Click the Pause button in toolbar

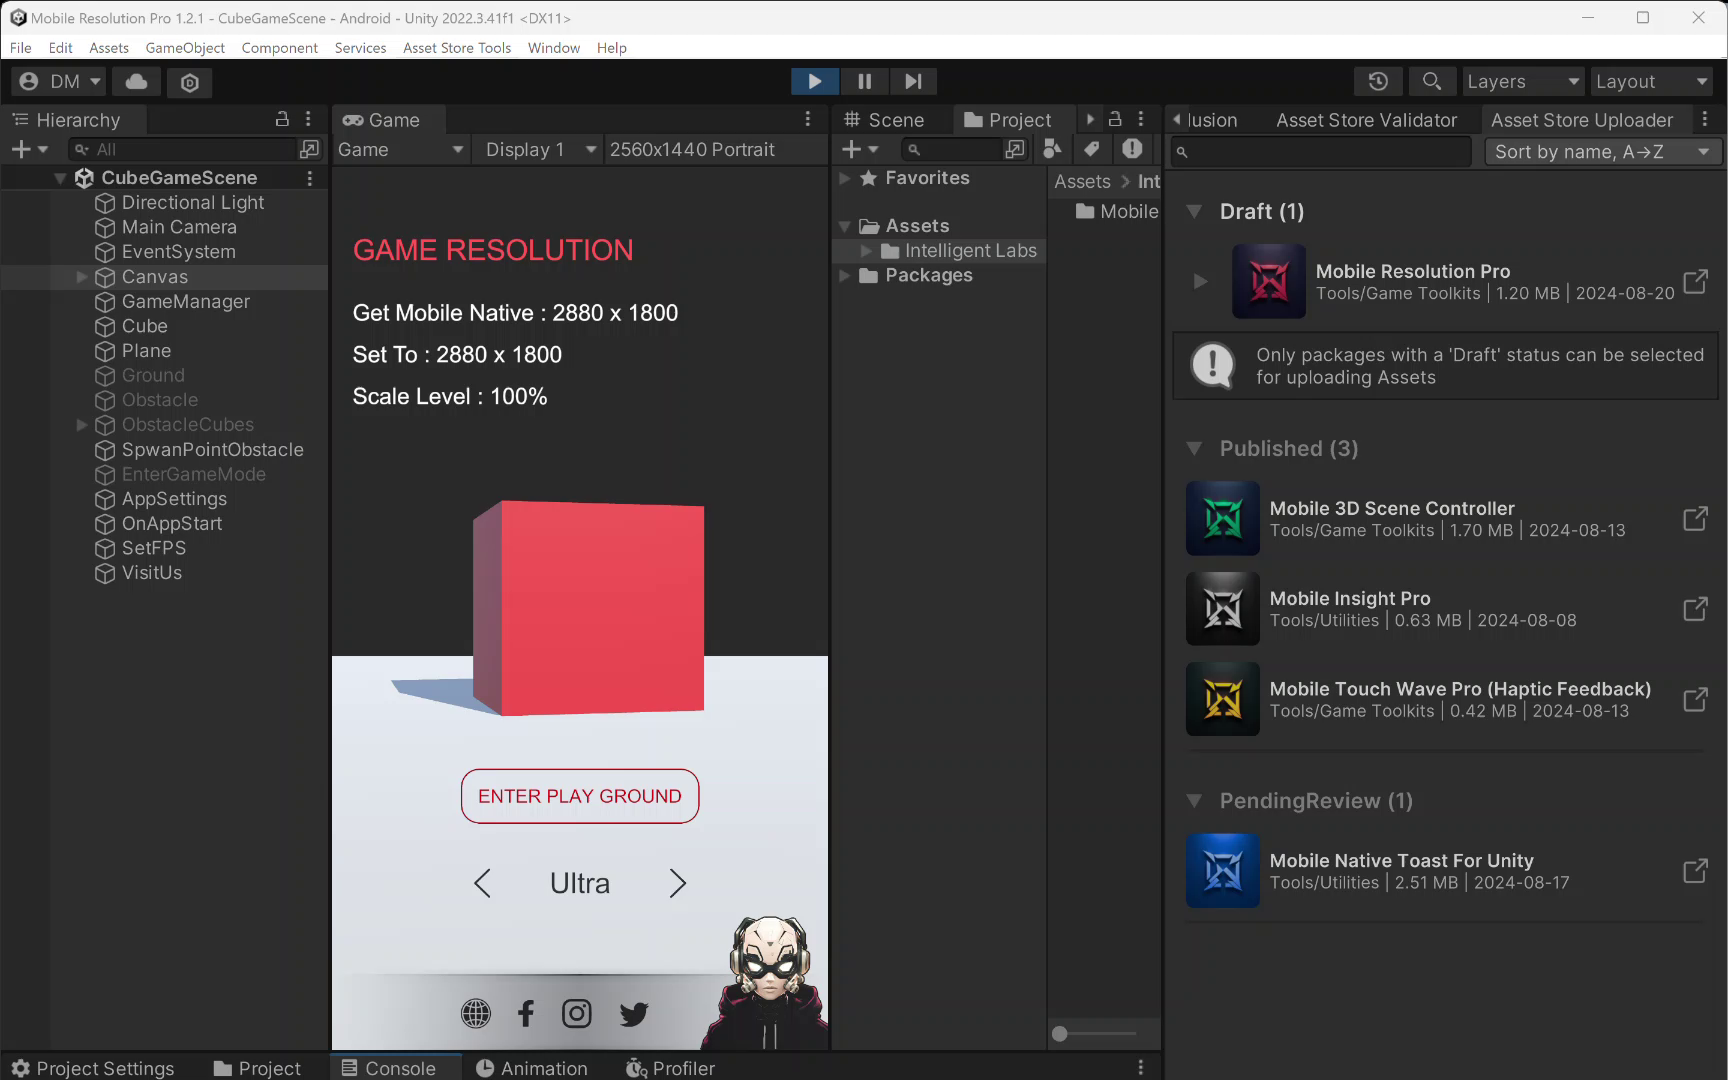pyautogui.click(x=864, y=81)
